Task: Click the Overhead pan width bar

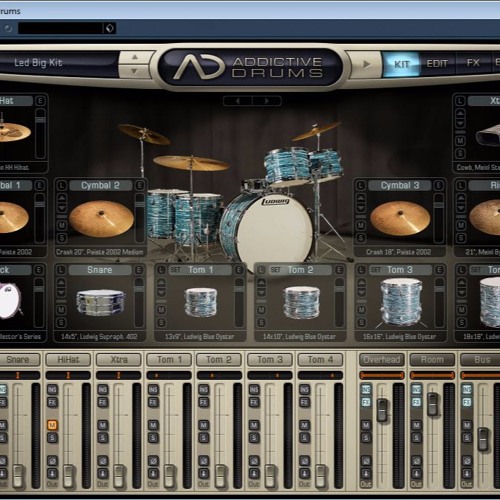Action: [x=382, y=375]
